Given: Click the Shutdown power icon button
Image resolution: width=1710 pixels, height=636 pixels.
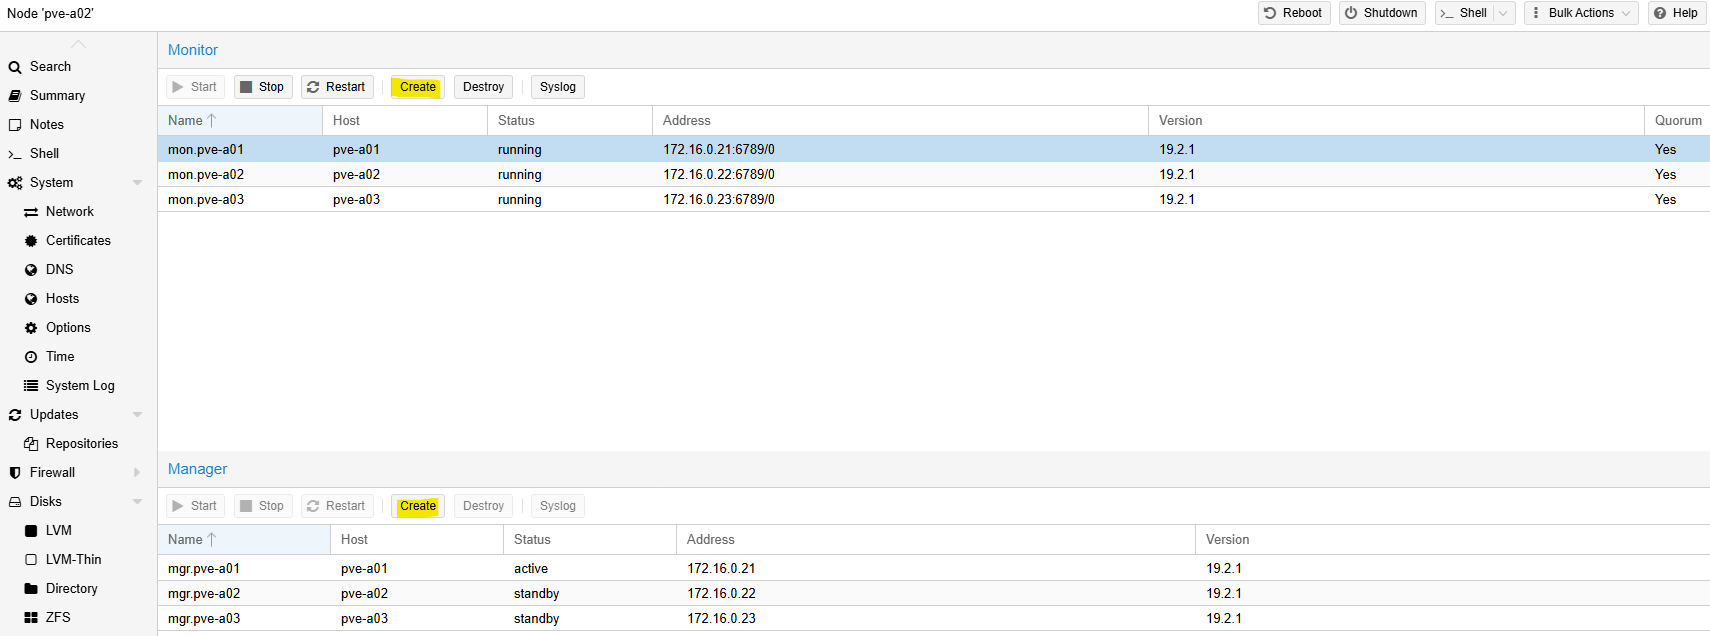Looking at the screenshot, I should pyautogui.click(x=1351, y=13).
